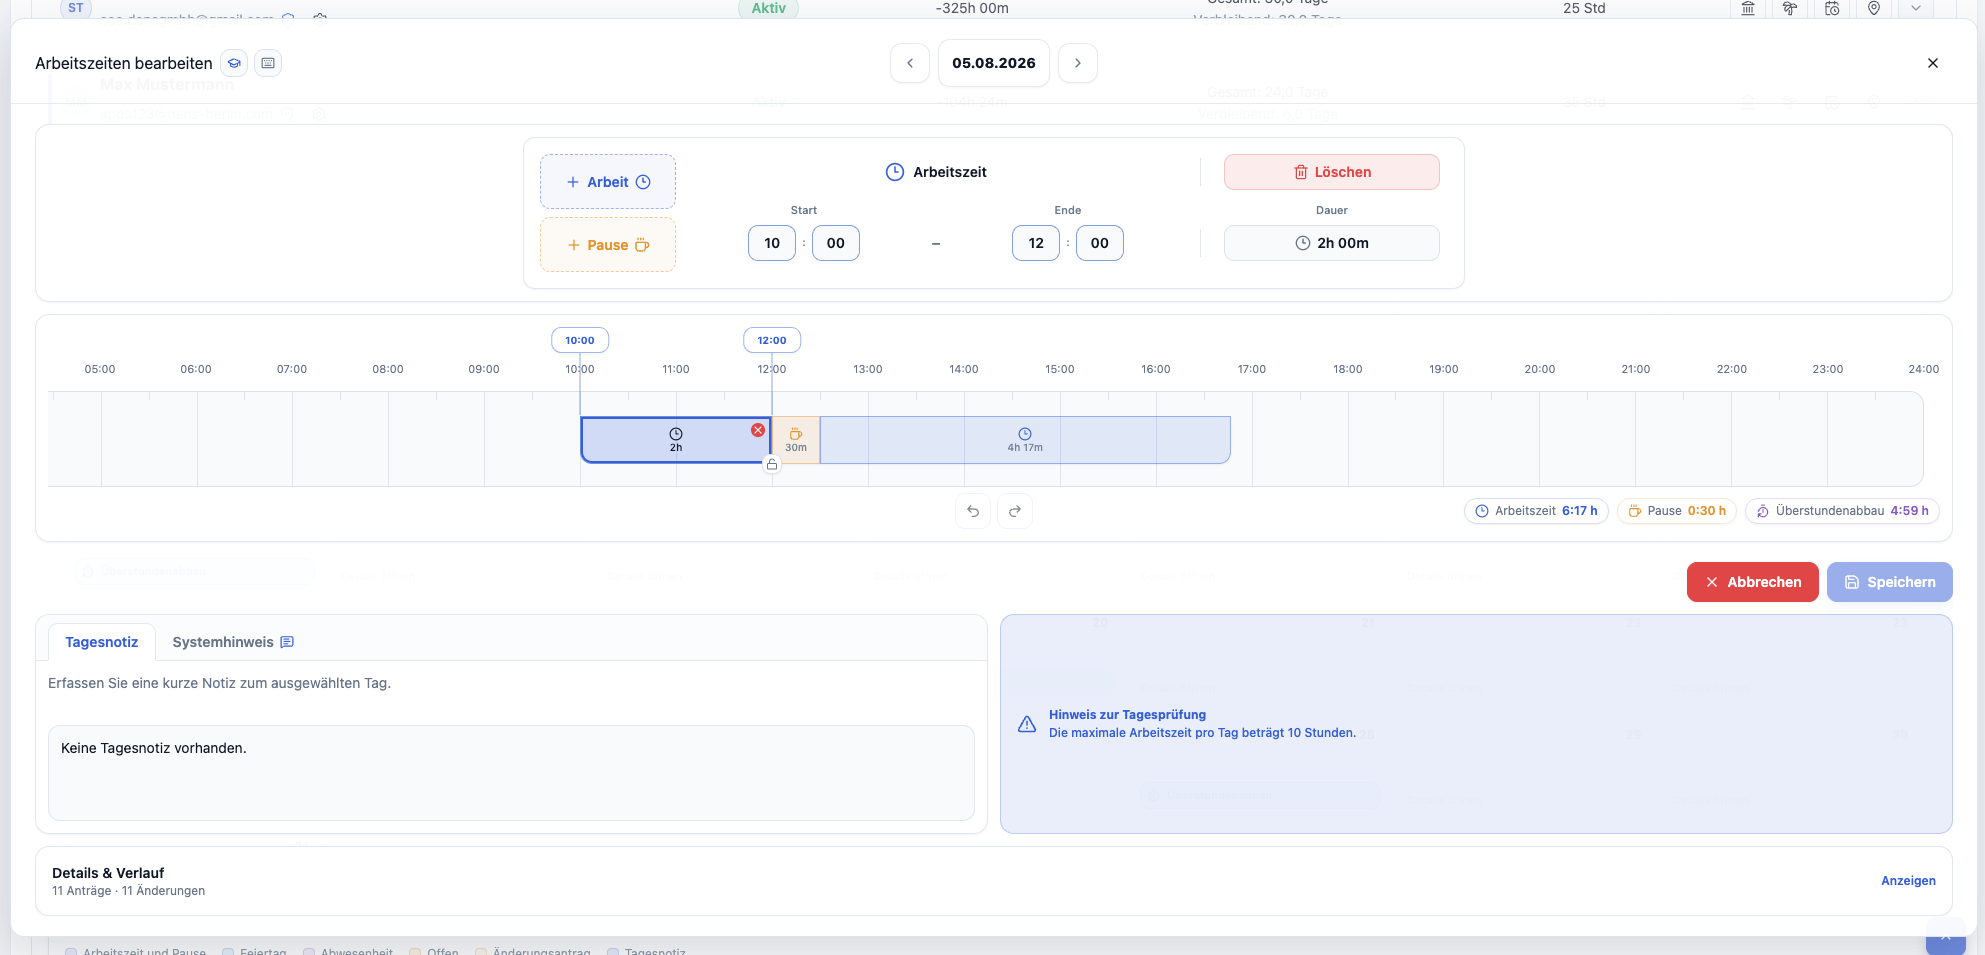Edit the start minutes field
This screenshot has height=955, width=1985.
click(836, 243)
